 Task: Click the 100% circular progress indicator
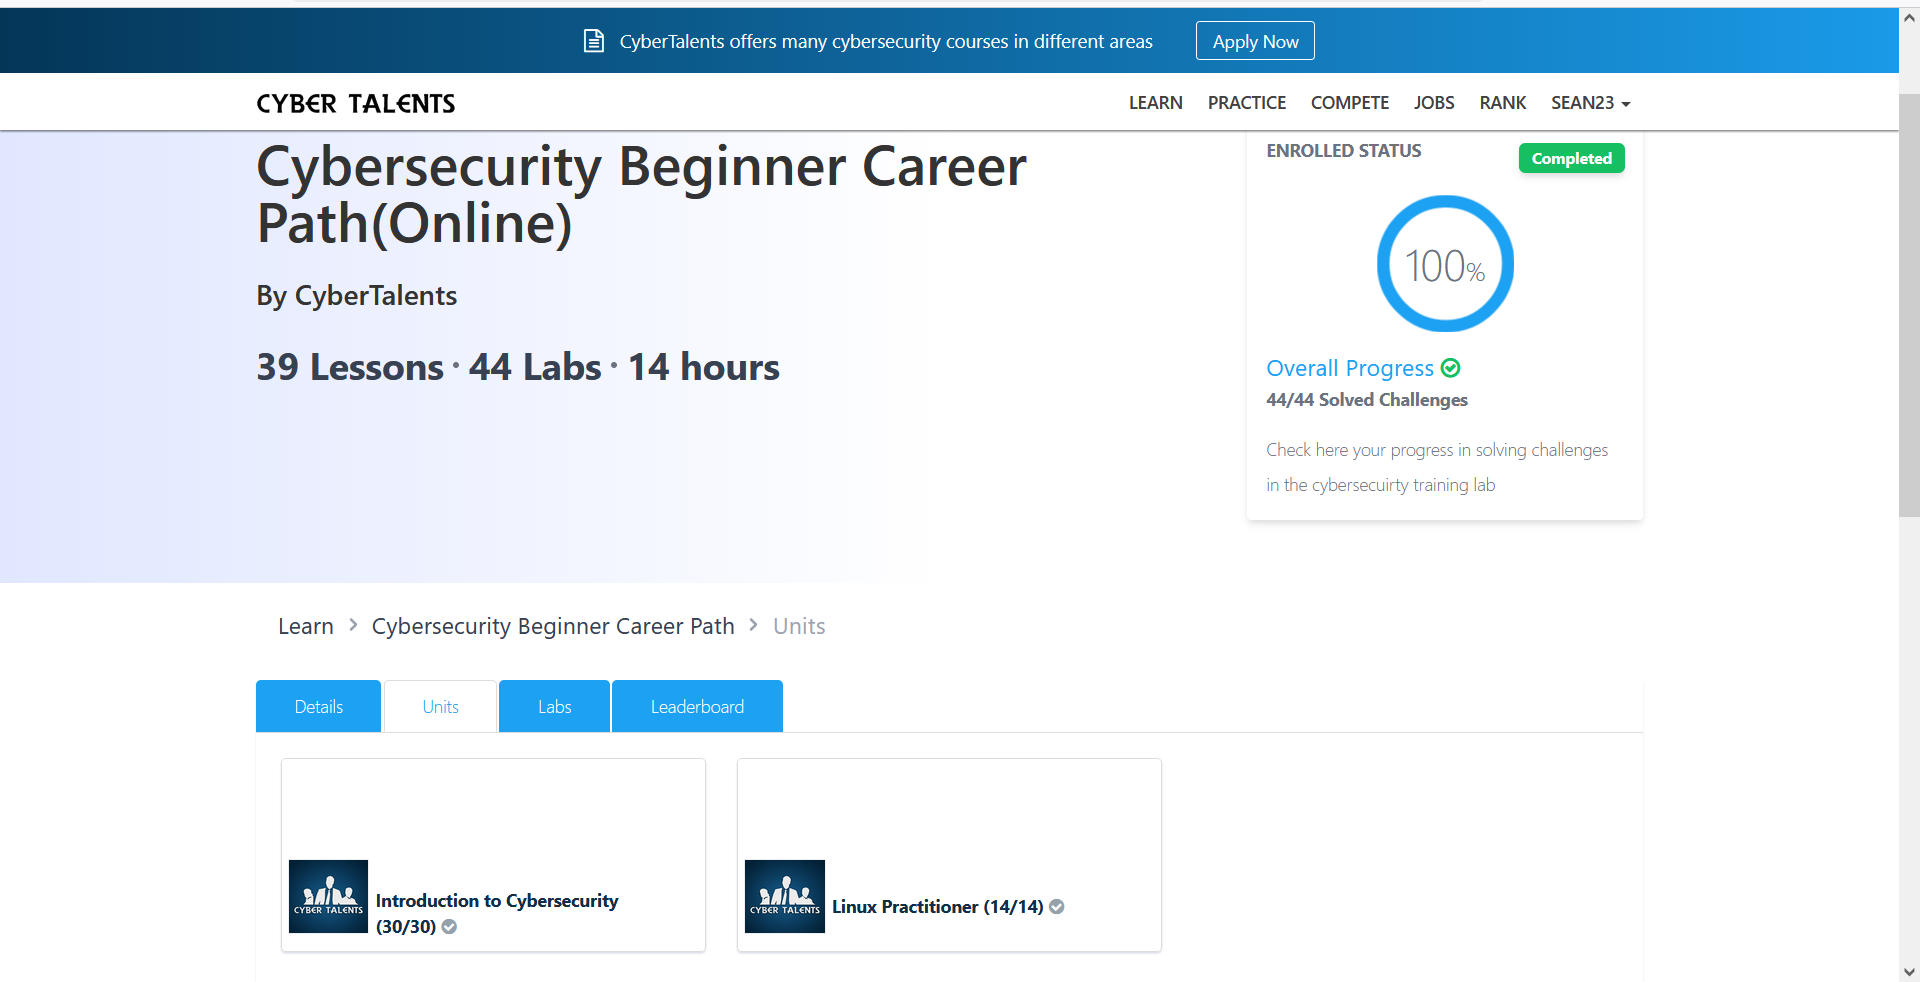coord(1445,264)
